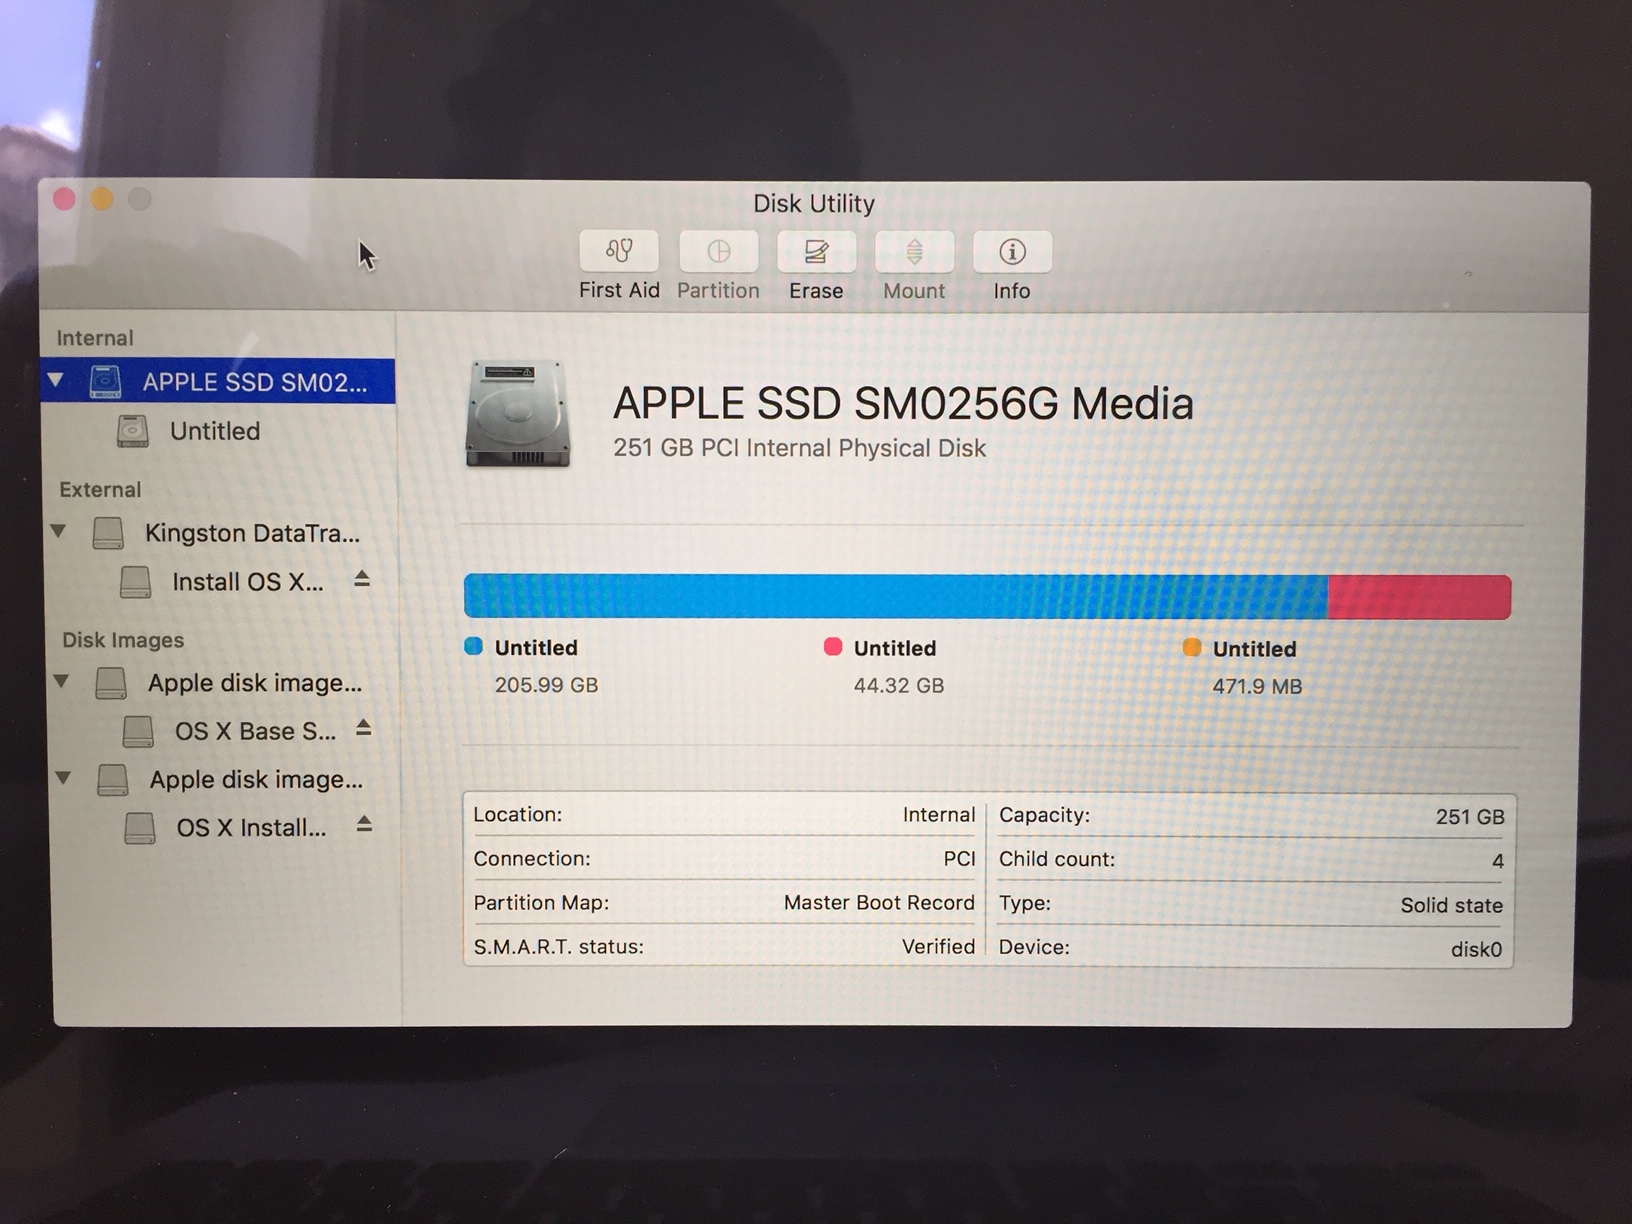Close the Disk Utility window
The width and height of the screenshot is (1632, 1224).
coord(65,199)
